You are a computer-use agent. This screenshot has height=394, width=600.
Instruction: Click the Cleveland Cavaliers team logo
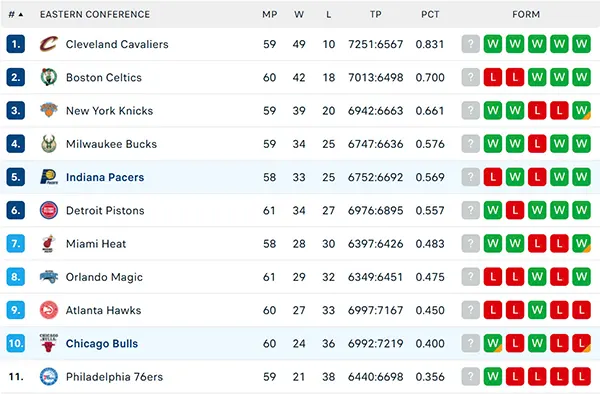point(49,44)
